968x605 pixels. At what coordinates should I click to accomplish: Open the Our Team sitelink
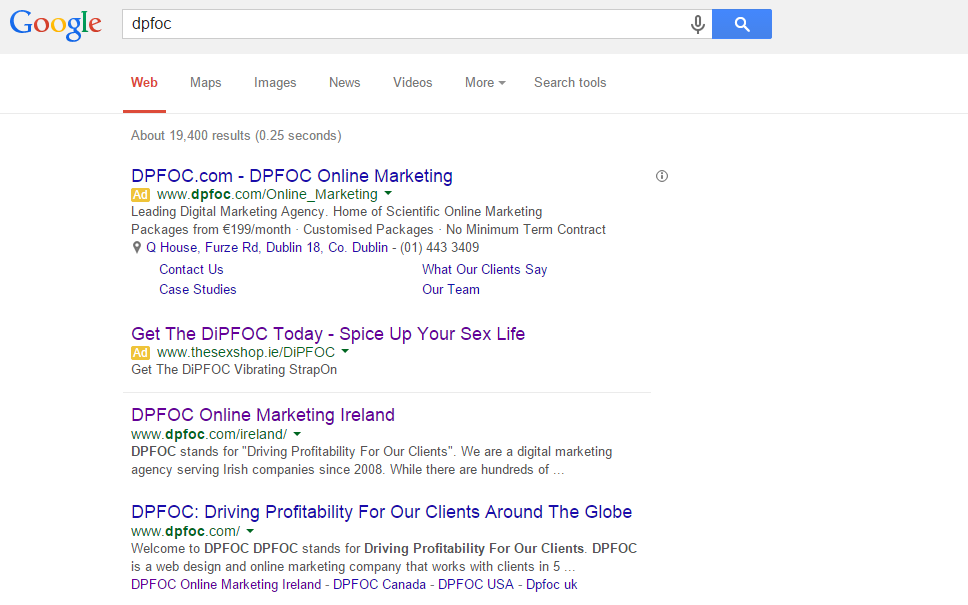pyautogui.click(x=451, y=290)
